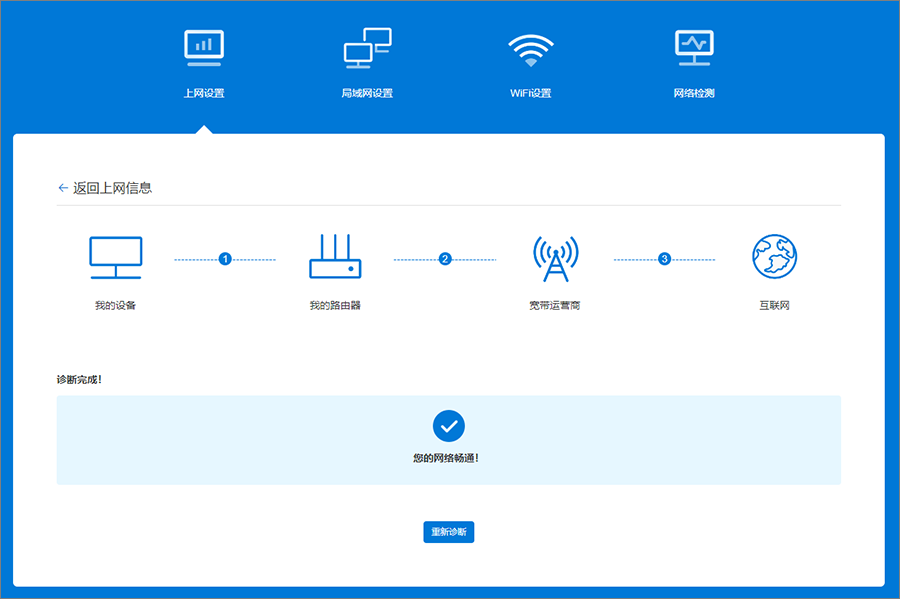This screenshot has height=599, width=900.
Task: Select step marker number 1
Action: 225,259
